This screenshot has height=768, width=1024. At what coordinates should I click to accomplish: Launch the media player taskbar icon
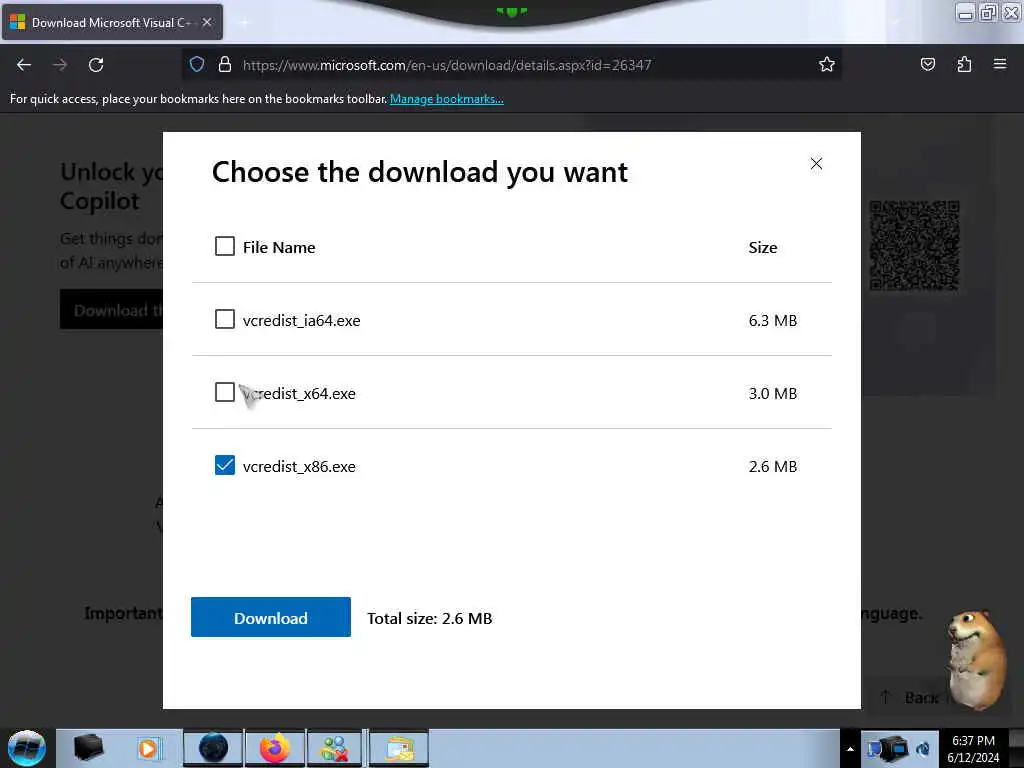148,749
